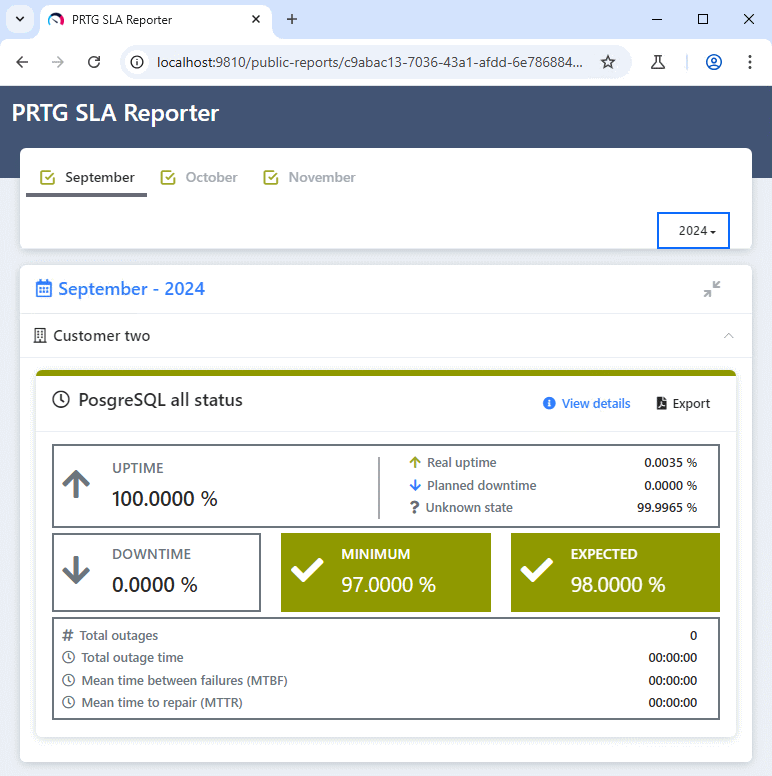Open the 2024 year dropdown

point(693,231)
